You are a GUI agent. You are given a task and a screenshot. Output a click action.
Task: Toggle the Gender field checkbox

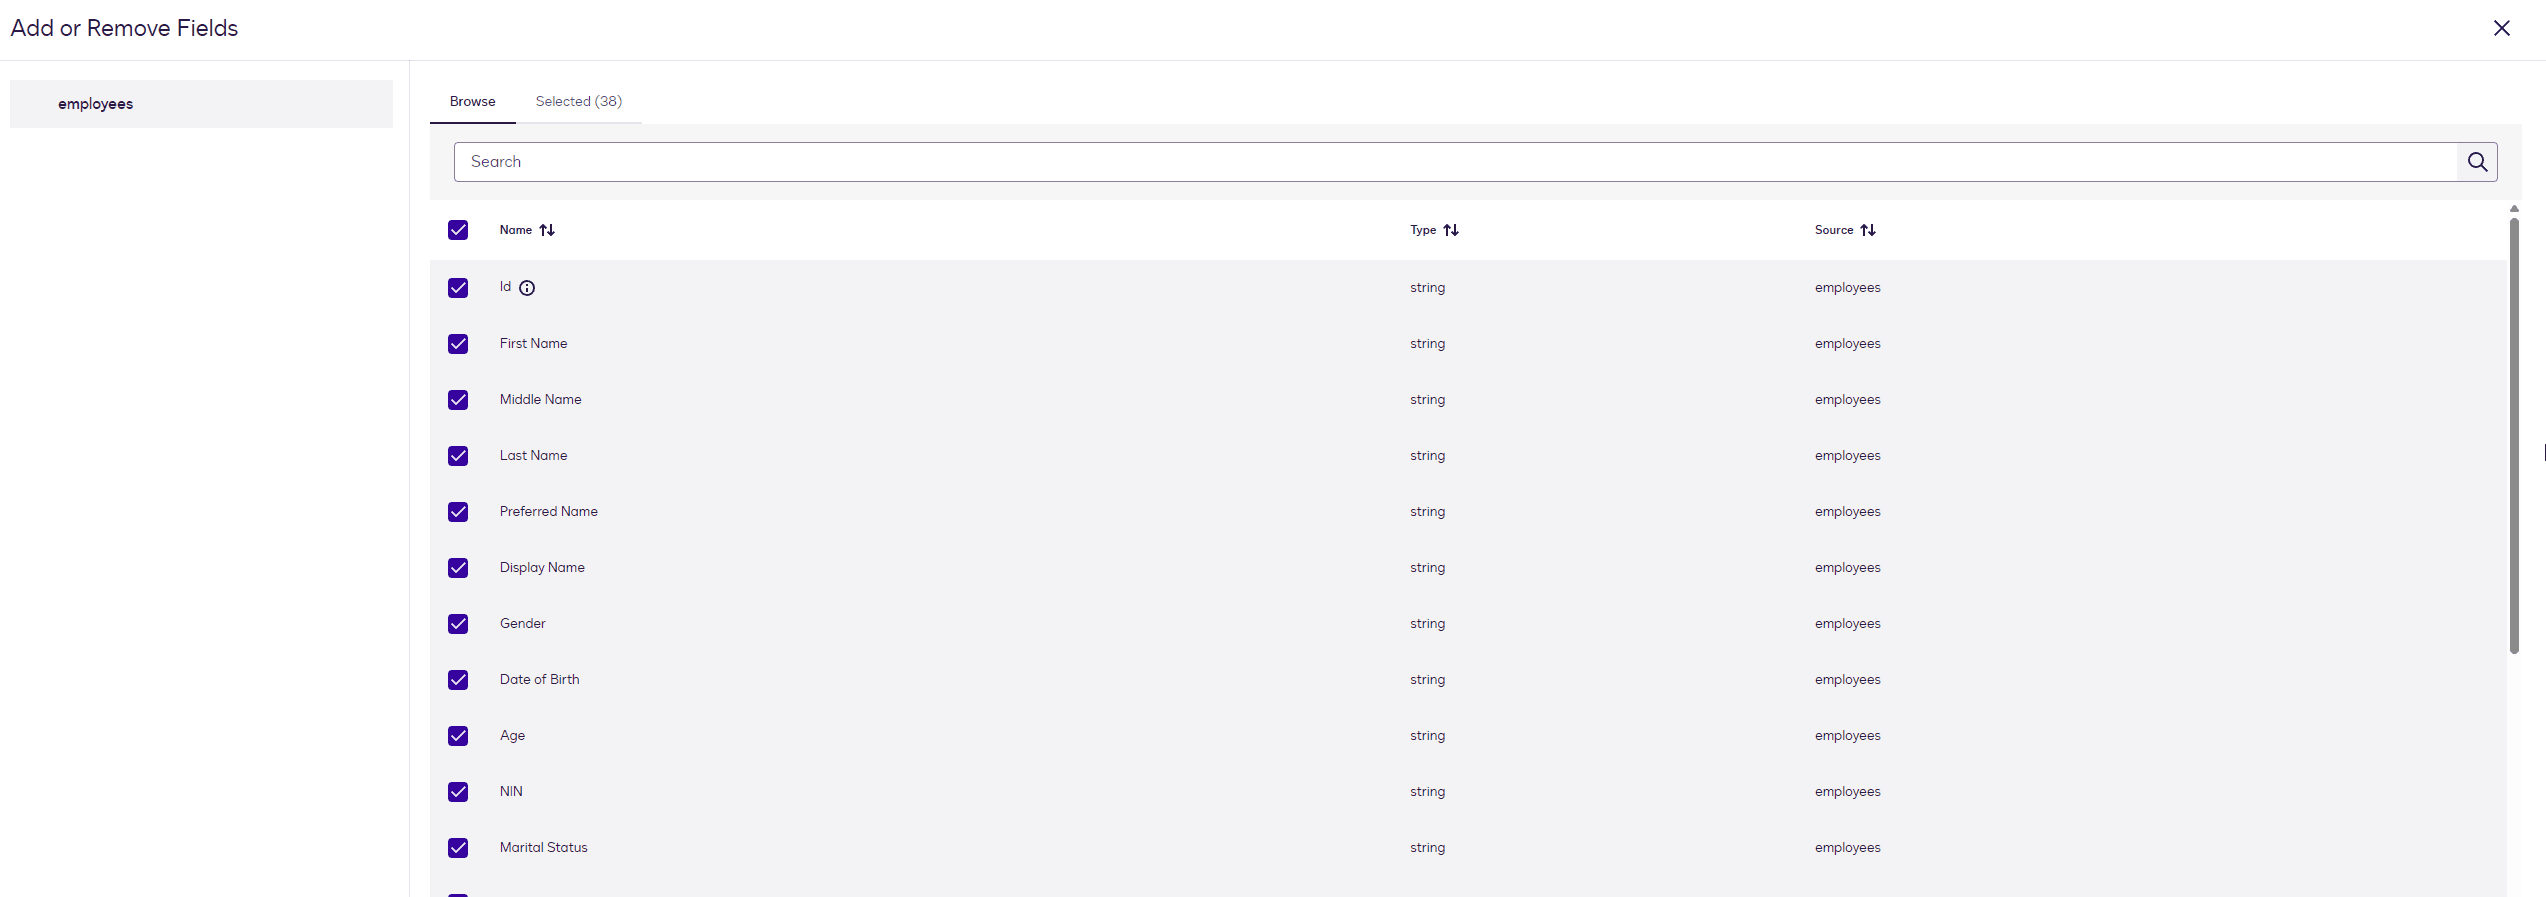(458, 624)
